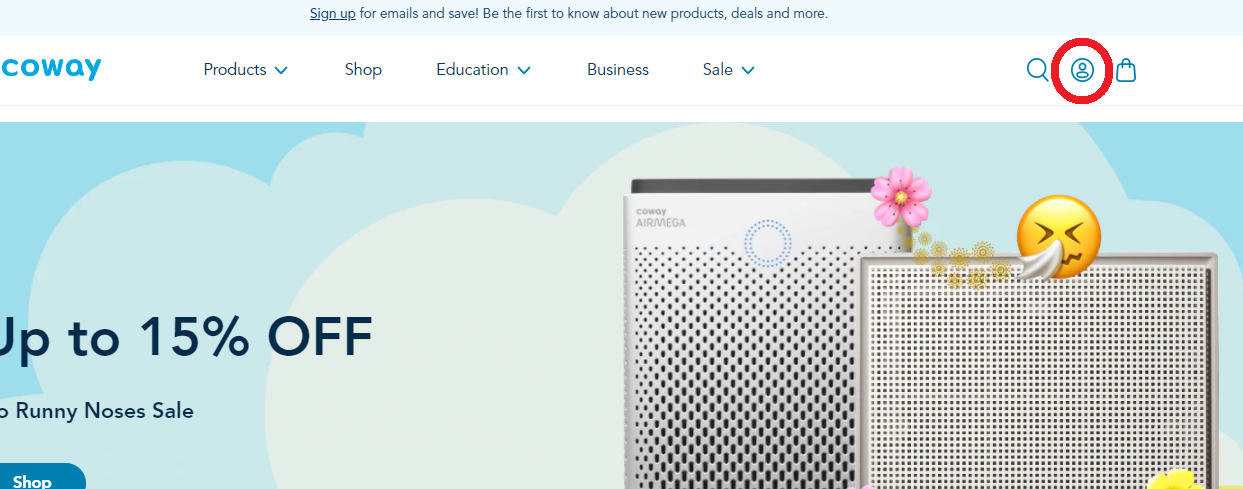Expand the Sale dropdown menu

pyautogui.click(x=729, y=70)
